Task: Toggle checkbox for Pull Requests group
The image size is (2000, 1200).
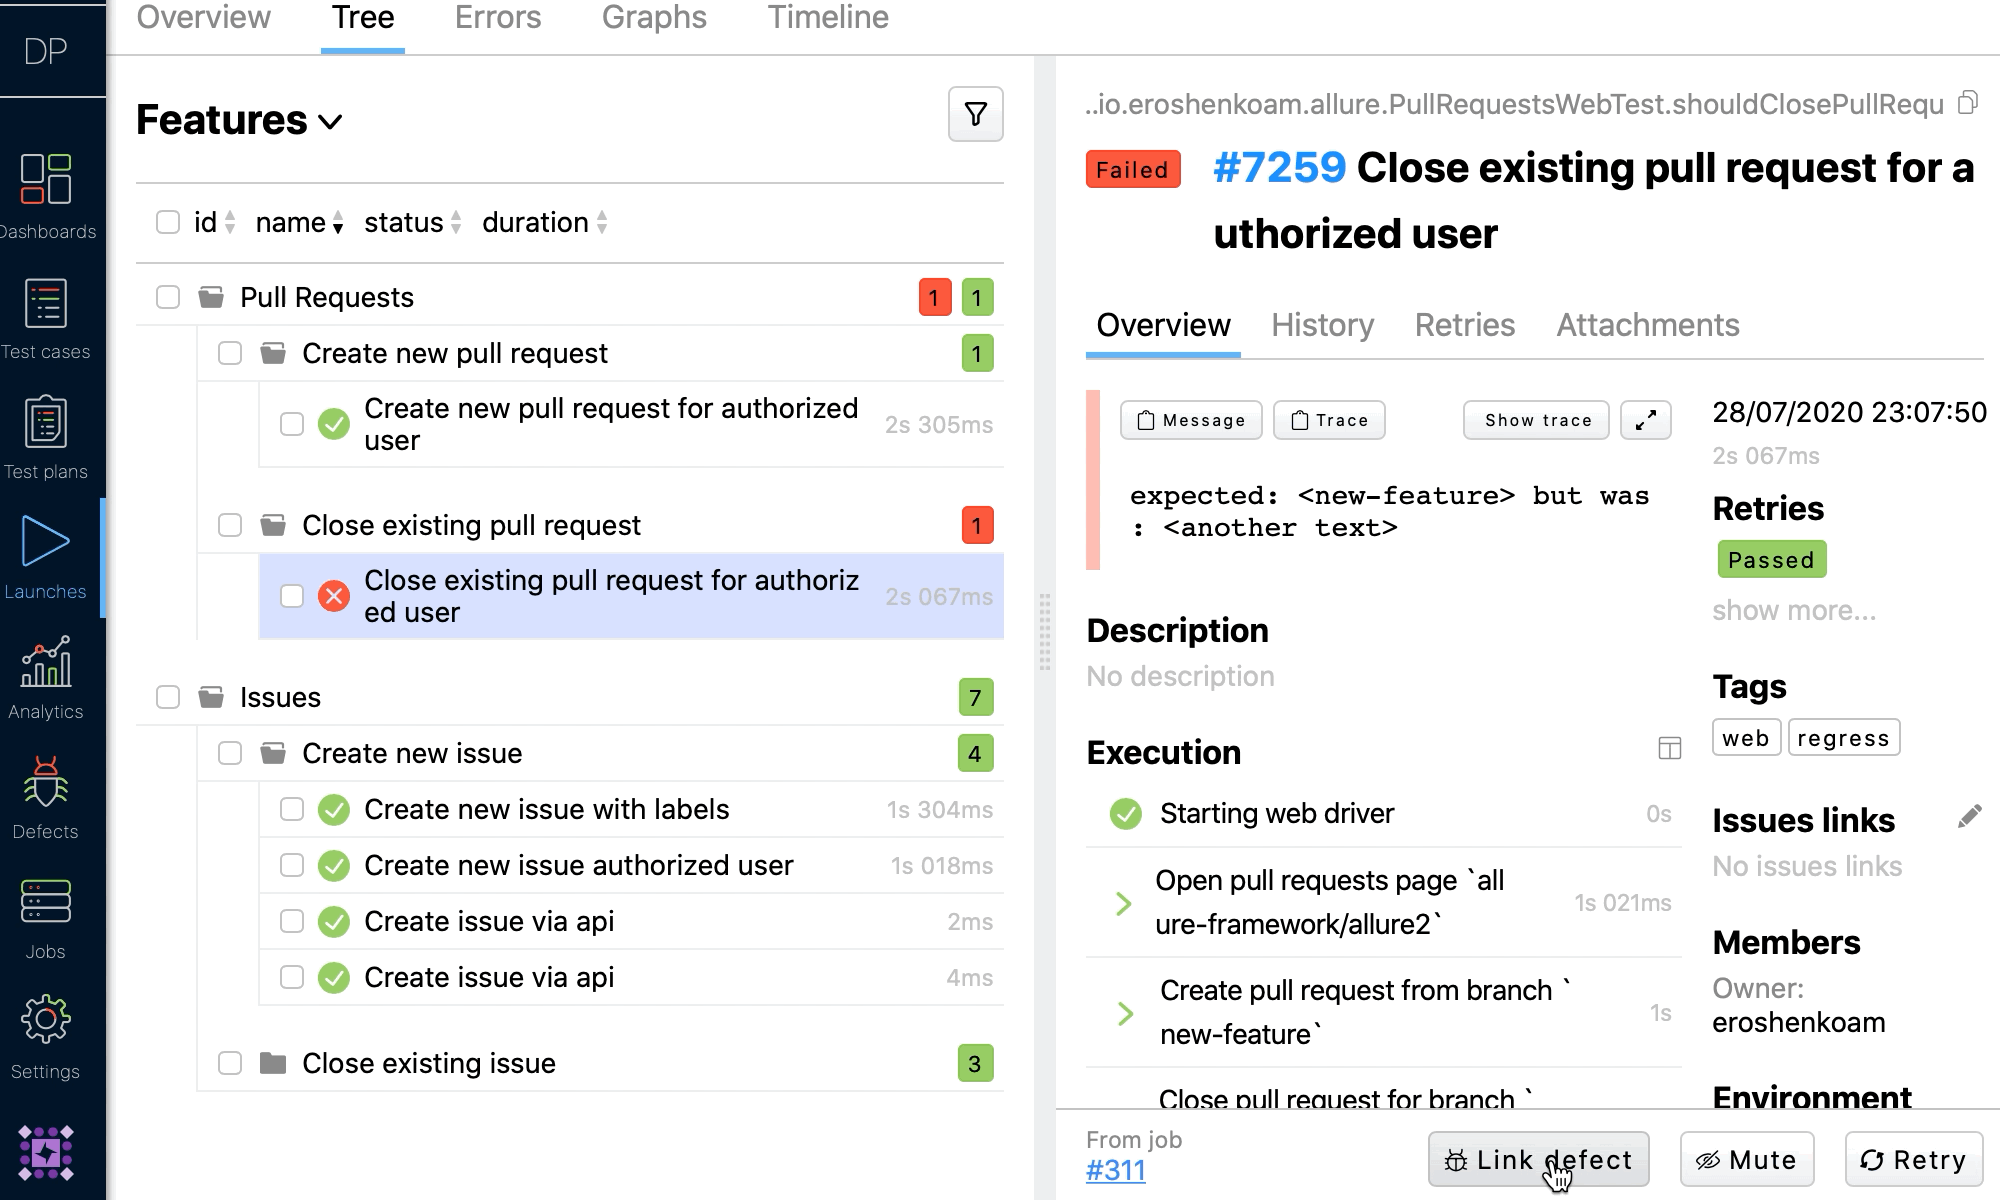Action: point(169,297)
